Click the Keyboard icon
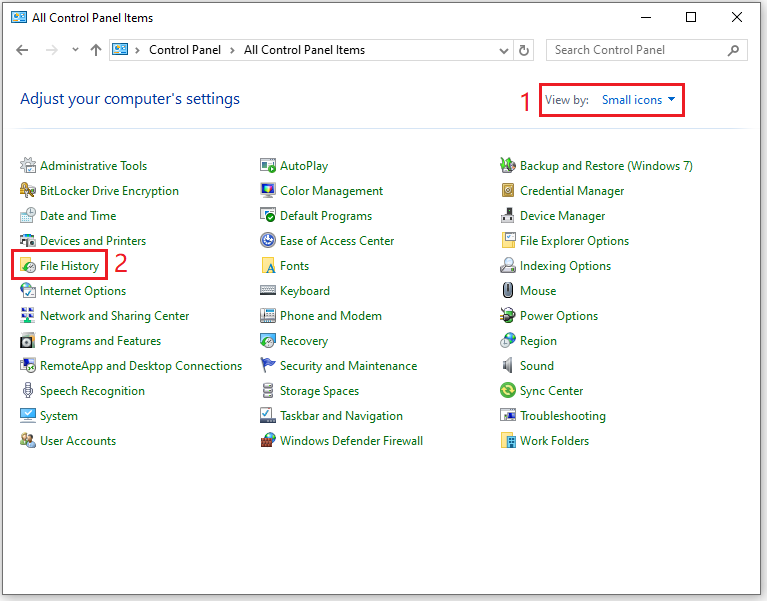767x601 pixels. pos(268,290)
